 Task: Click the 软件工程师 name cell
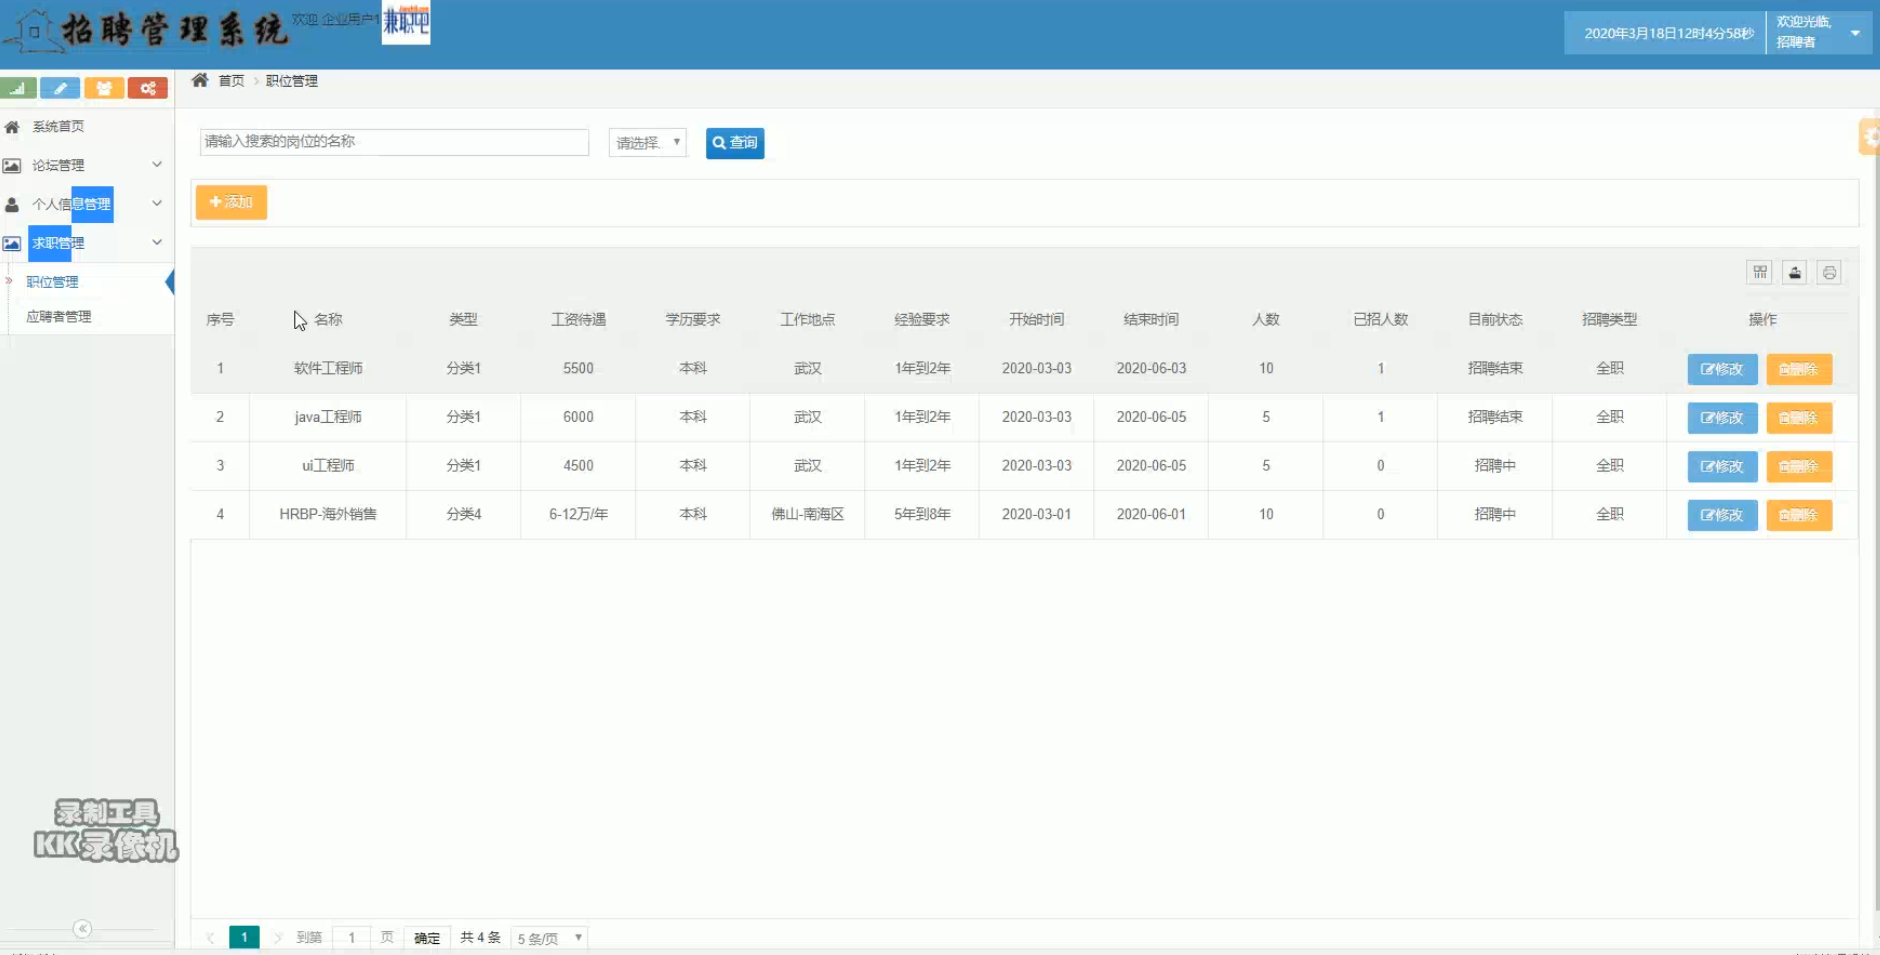pyautogui.click(x=328, y=368)
